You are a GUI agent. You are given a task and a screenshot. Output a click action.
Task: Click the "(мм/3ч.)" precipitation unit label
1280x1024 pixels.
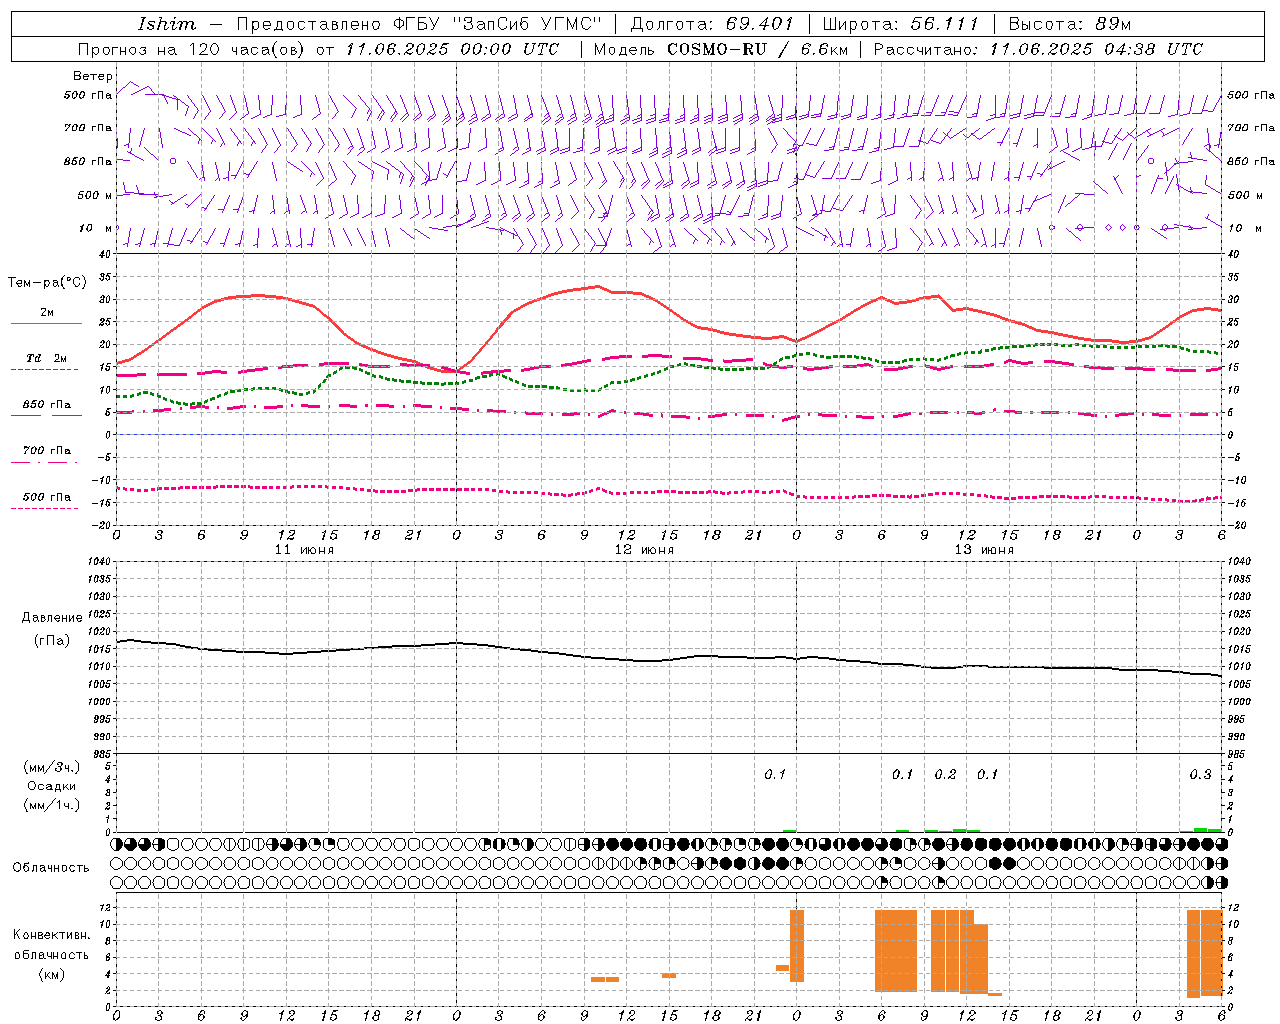(x=52, y=767)
